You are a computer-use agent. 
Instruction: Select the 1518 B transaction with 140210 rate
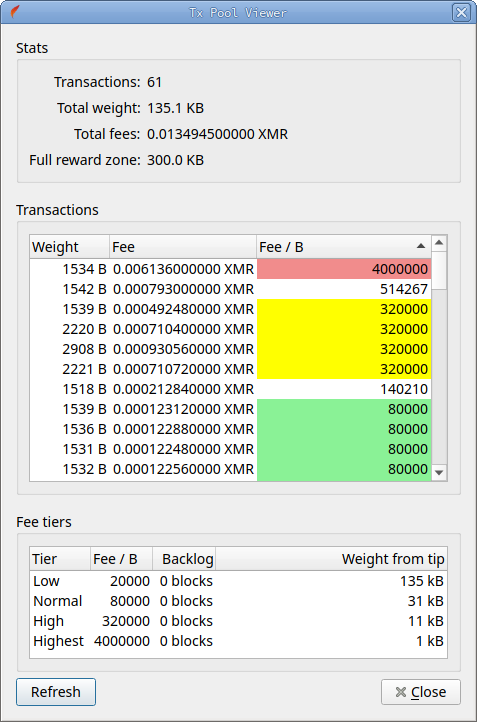(231, 389)
